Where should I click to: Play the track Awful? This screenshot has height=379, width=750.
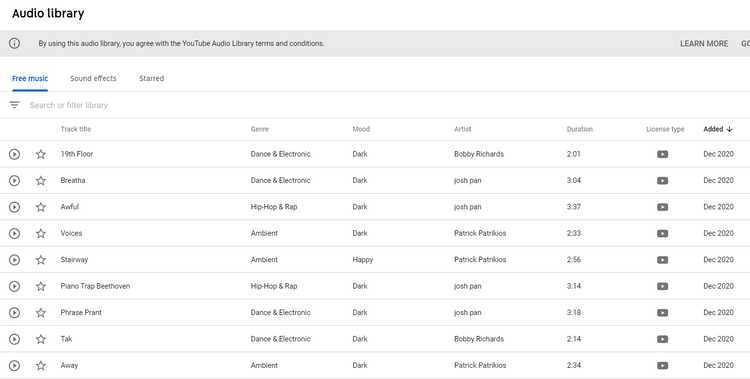[14, 207]
